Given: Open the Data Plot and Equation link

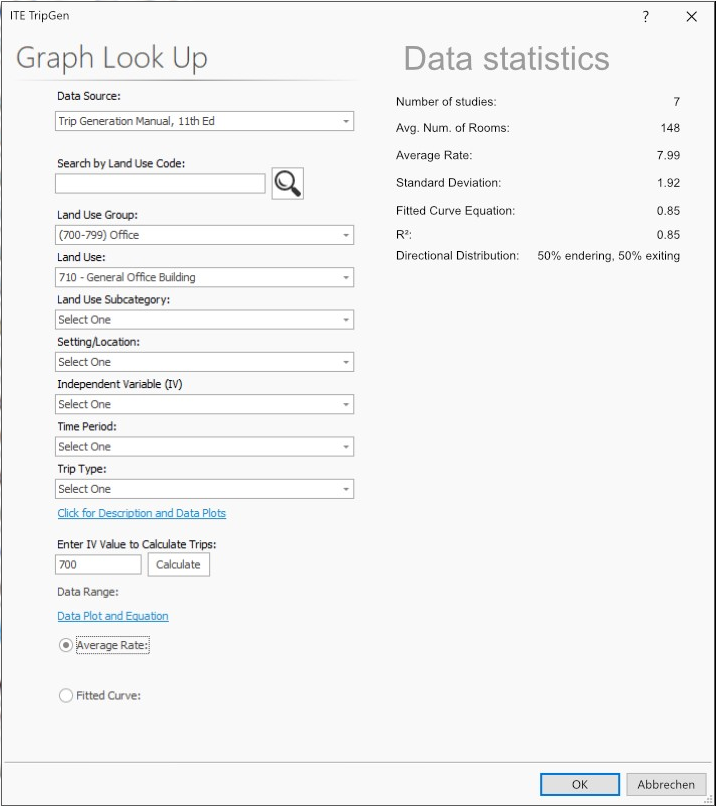Looking at the screenshot, I should [113, 616].
